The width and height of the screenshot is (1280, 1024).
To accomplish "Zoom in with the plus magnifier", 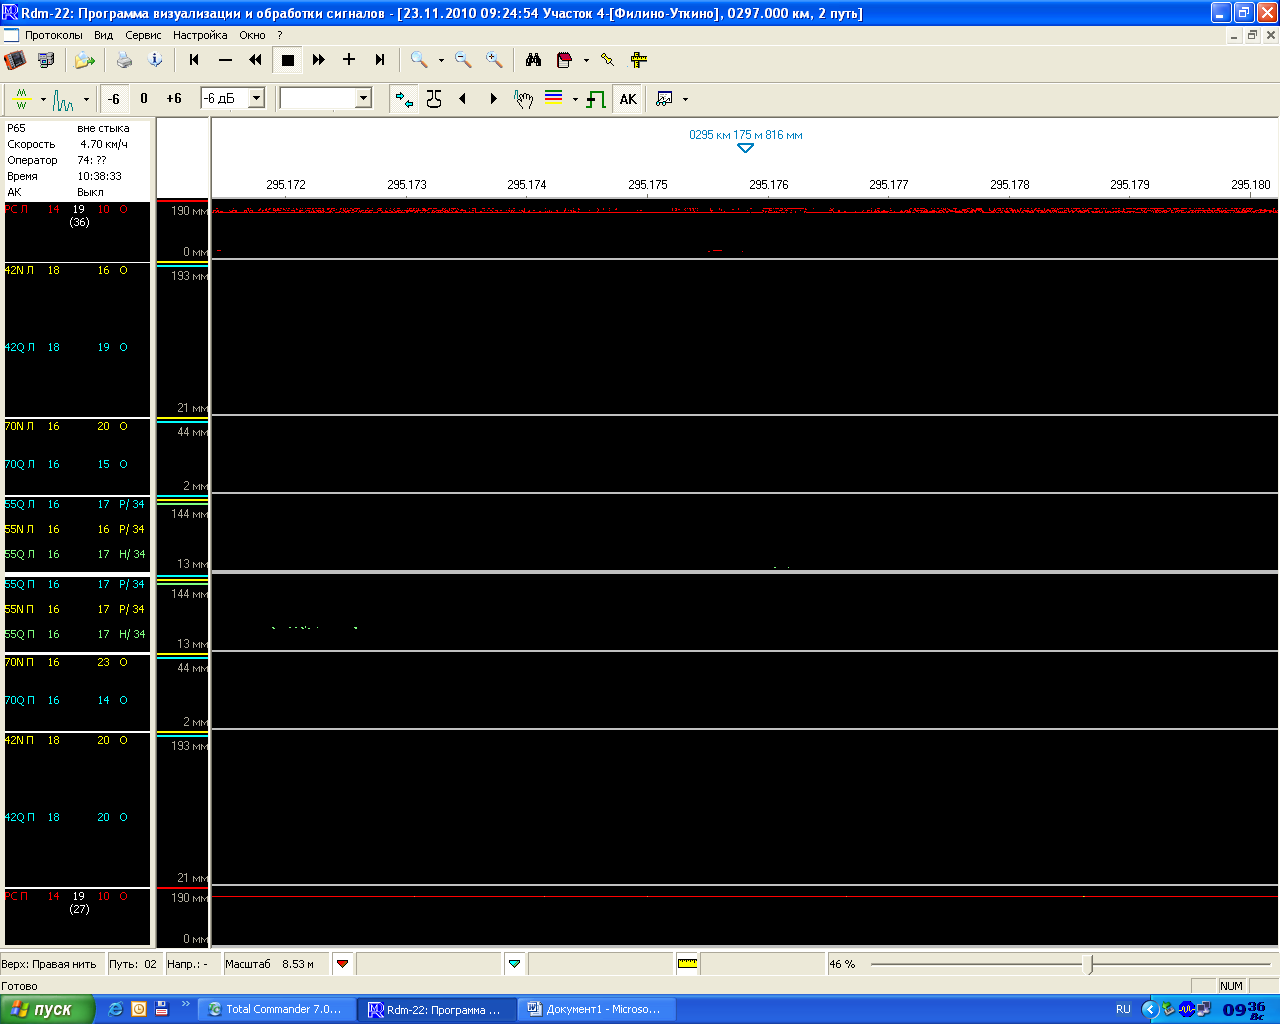I will point(494,60).
